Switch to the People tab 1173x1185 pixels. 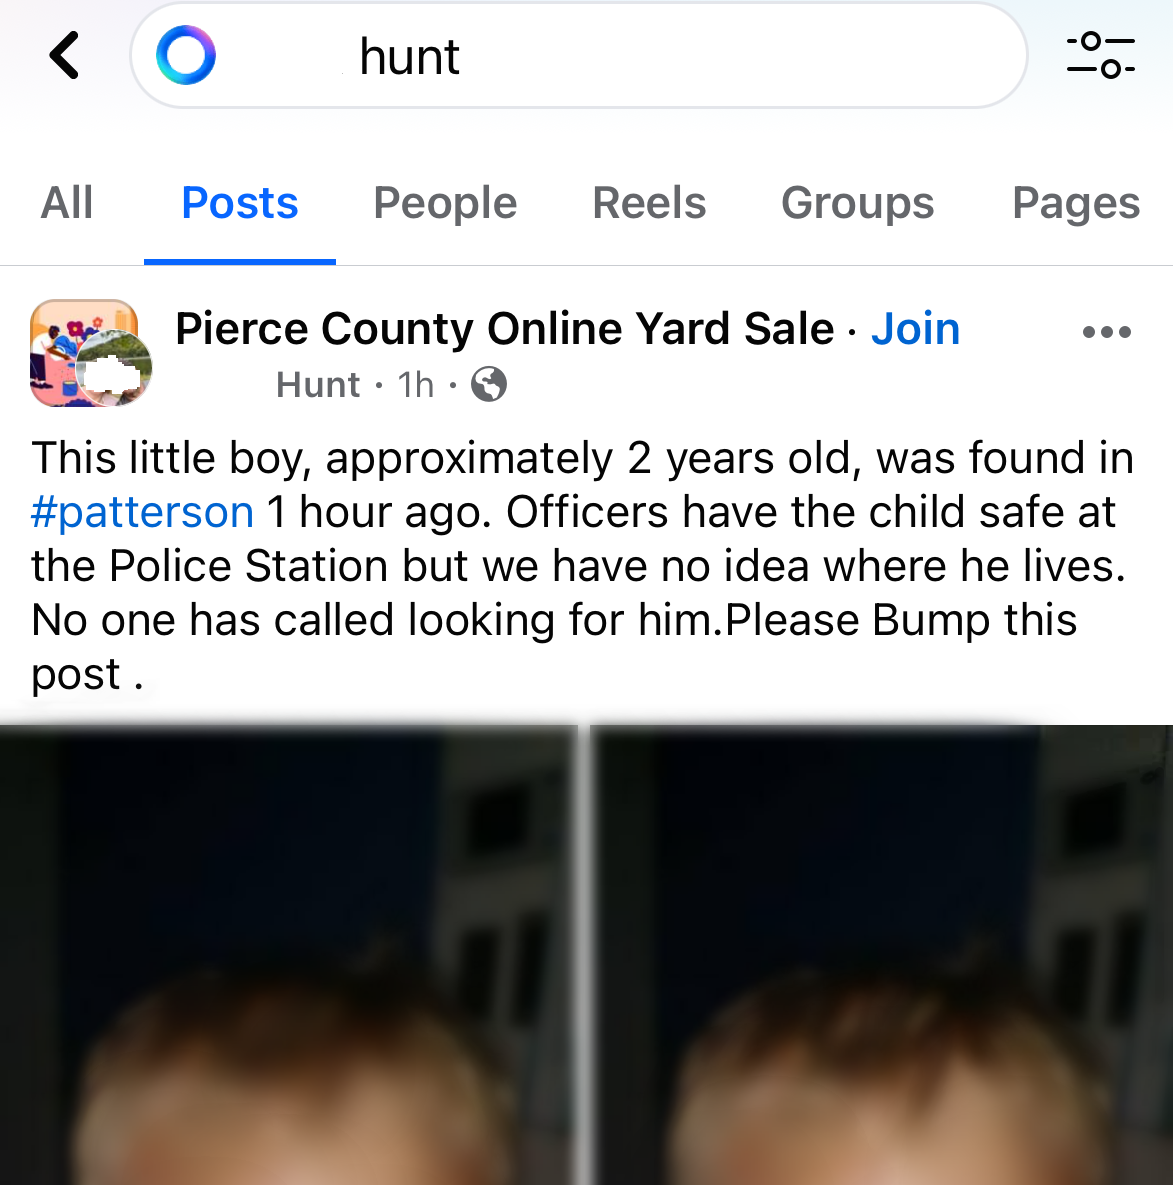coord(445,203)
